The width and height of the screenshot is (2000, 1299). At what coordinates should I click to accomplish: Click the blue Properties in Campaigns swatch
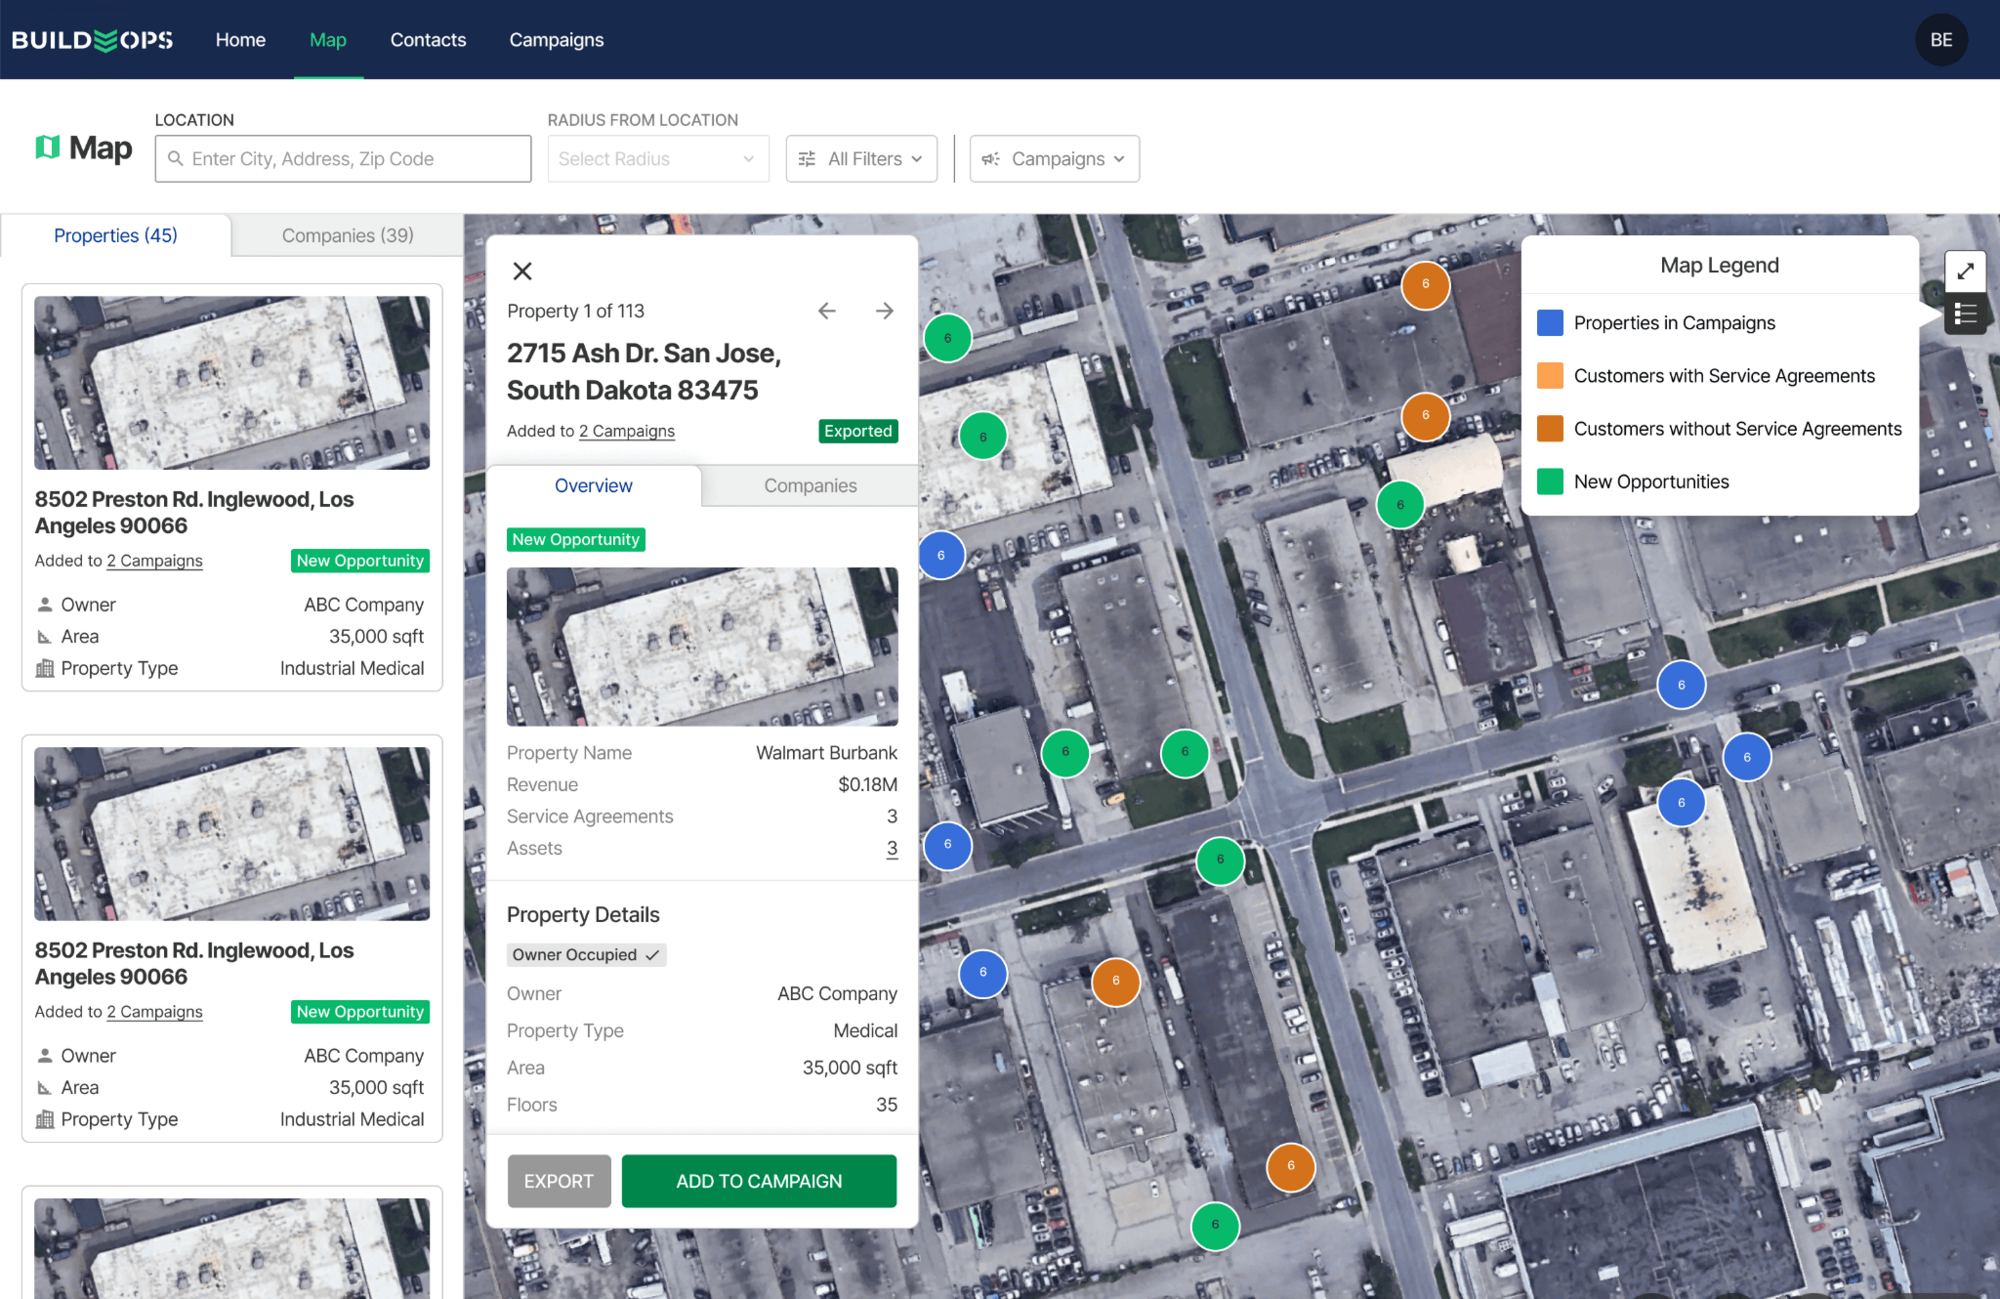pos(1550,323)
